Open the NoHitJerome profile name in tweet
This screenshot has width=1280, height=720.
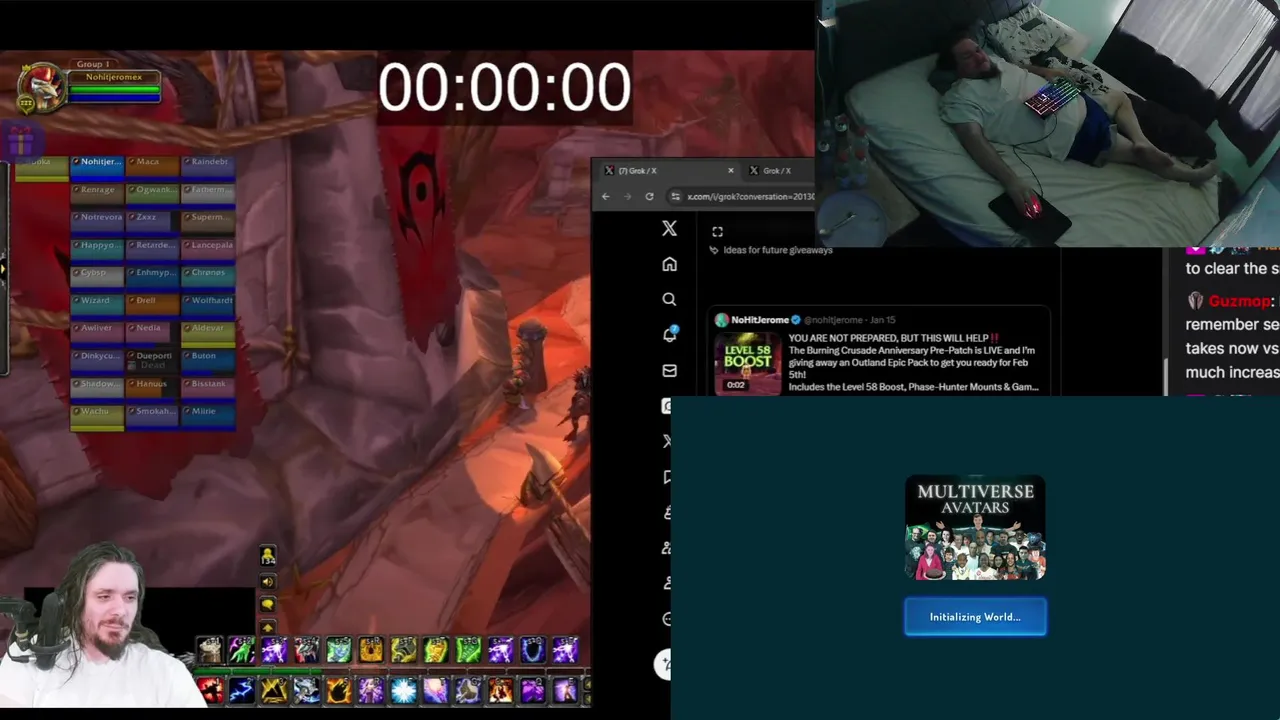click(760, 320)
